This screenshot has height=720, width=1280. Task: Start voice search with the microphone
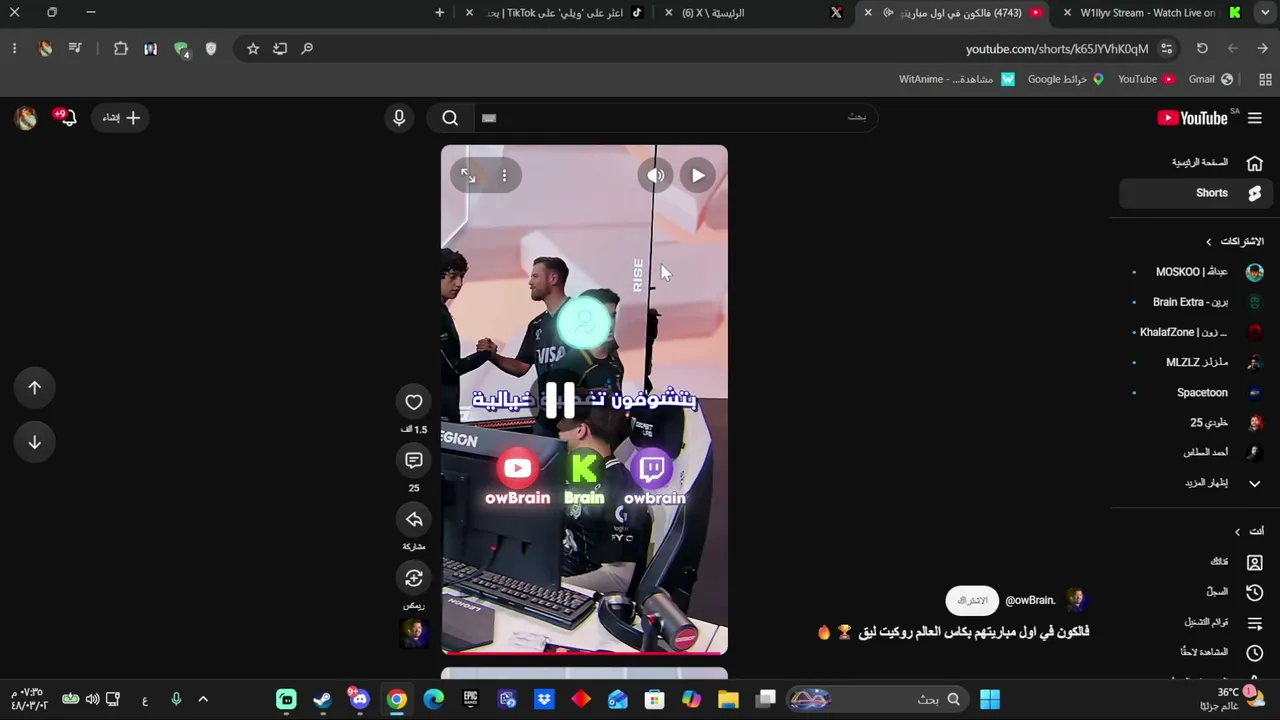pyautogui.click(x=399, y=118)
